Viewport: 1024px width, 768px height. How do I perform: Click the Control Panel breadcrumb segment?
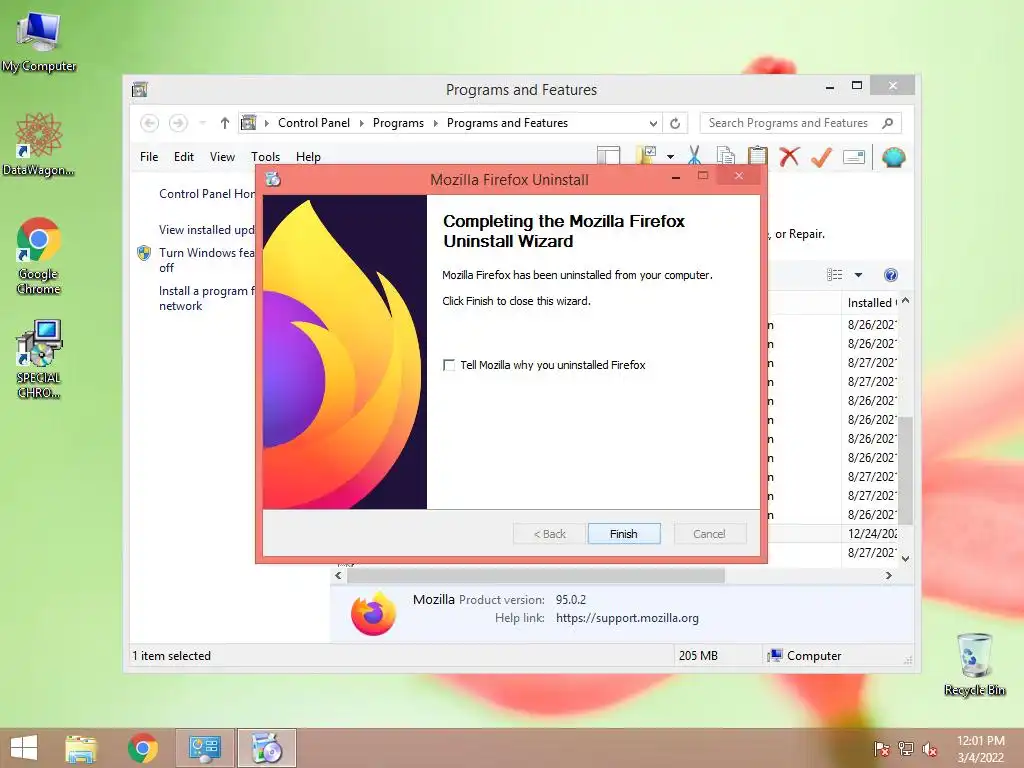314,123
